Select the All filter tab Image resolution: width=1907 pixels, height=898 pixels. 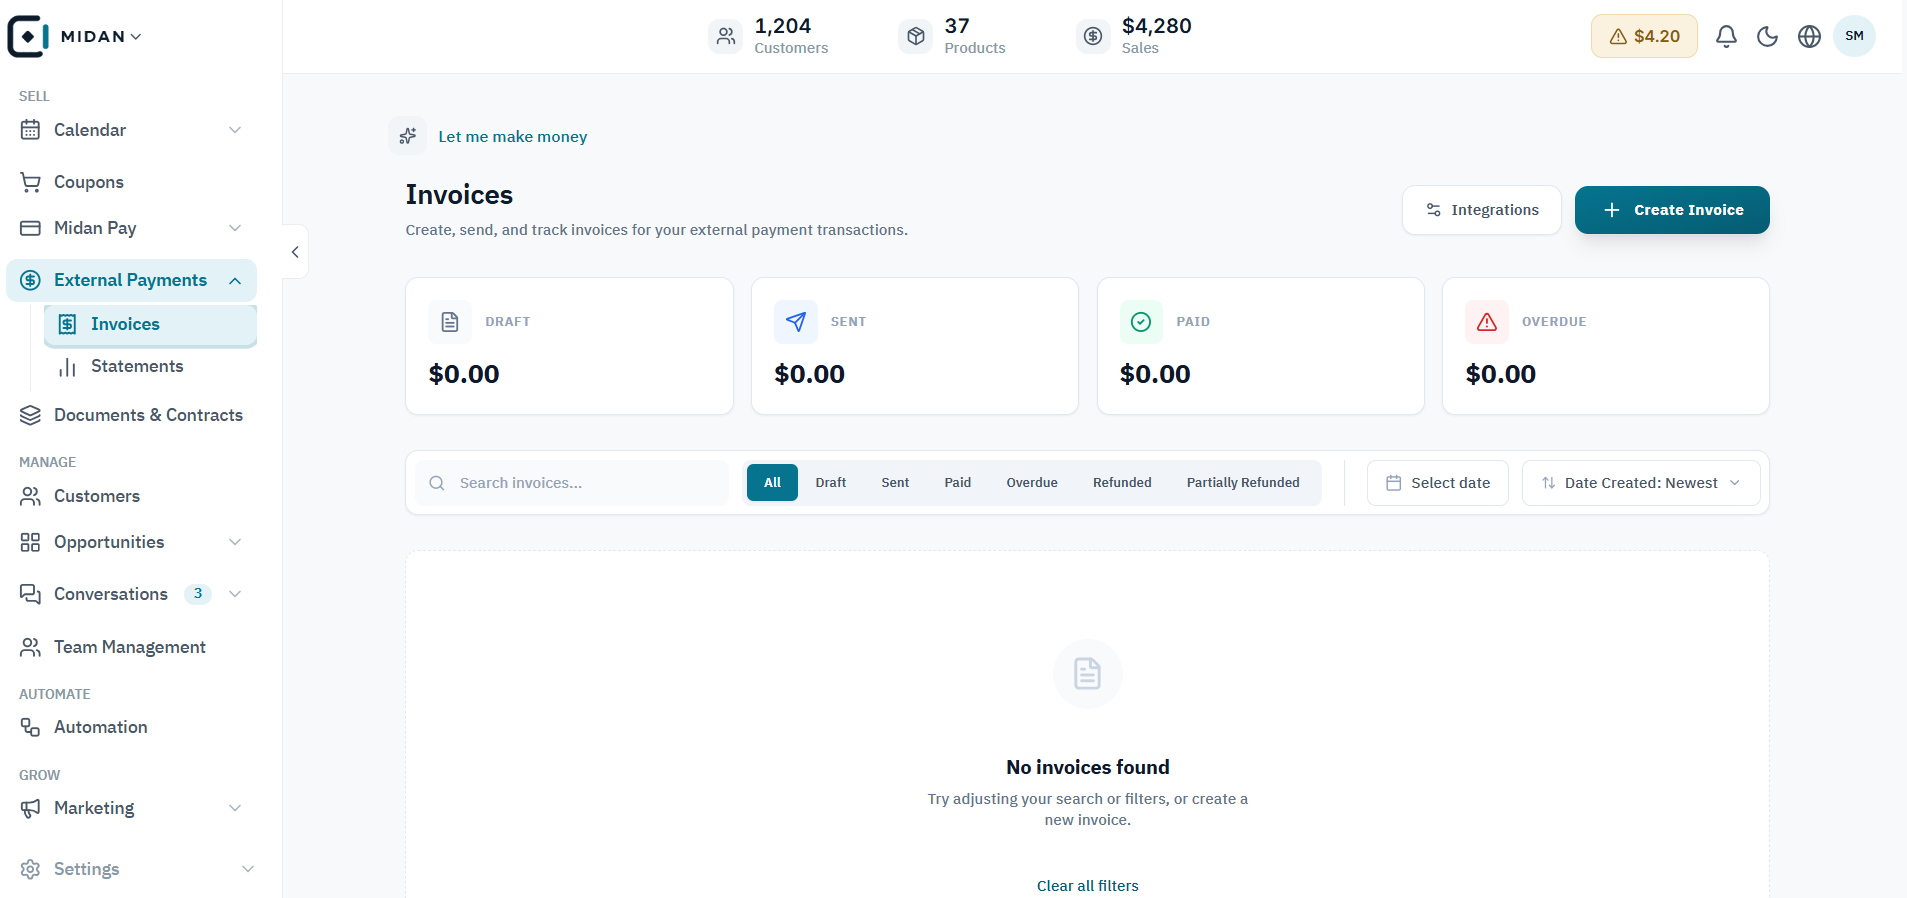pyautogui.click(x=772, y=483)
